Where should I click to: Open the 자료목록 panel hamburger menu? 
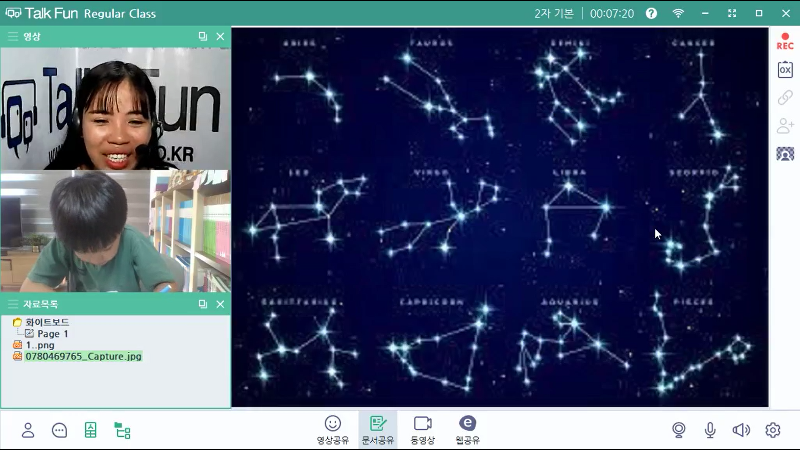[12, 304]
